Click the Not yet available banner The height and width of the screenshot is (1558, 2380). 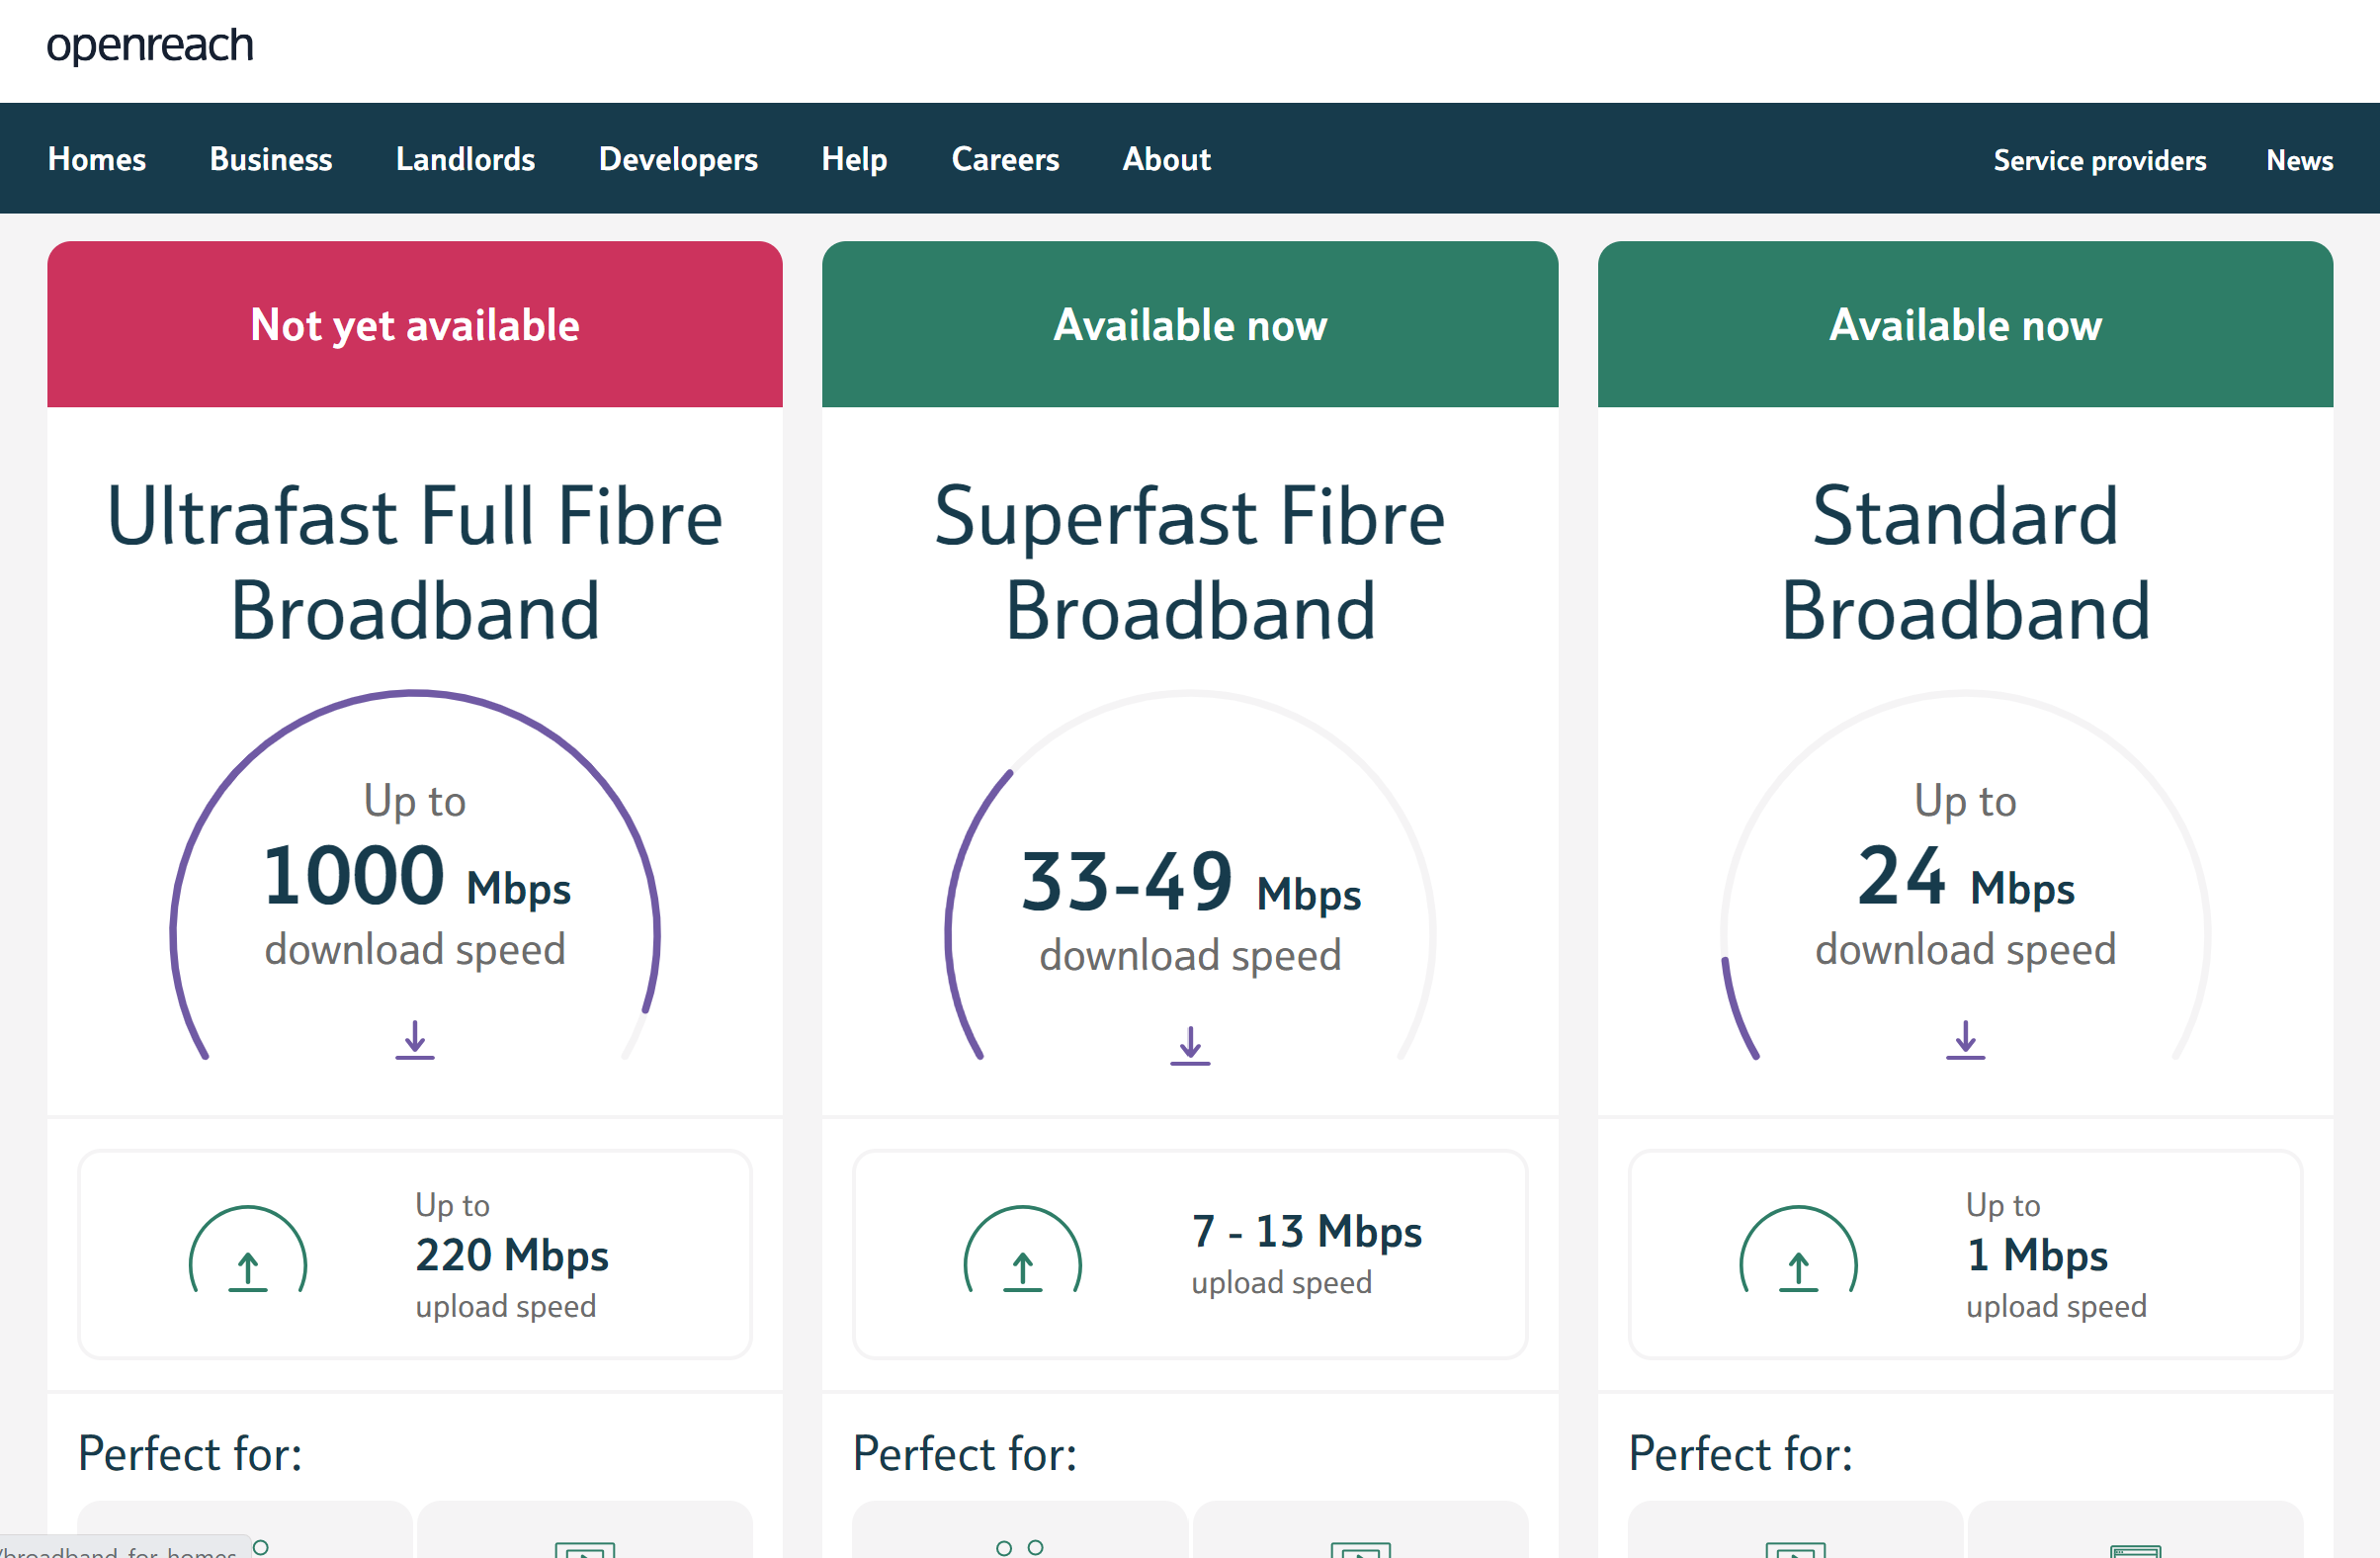point(414,325)
